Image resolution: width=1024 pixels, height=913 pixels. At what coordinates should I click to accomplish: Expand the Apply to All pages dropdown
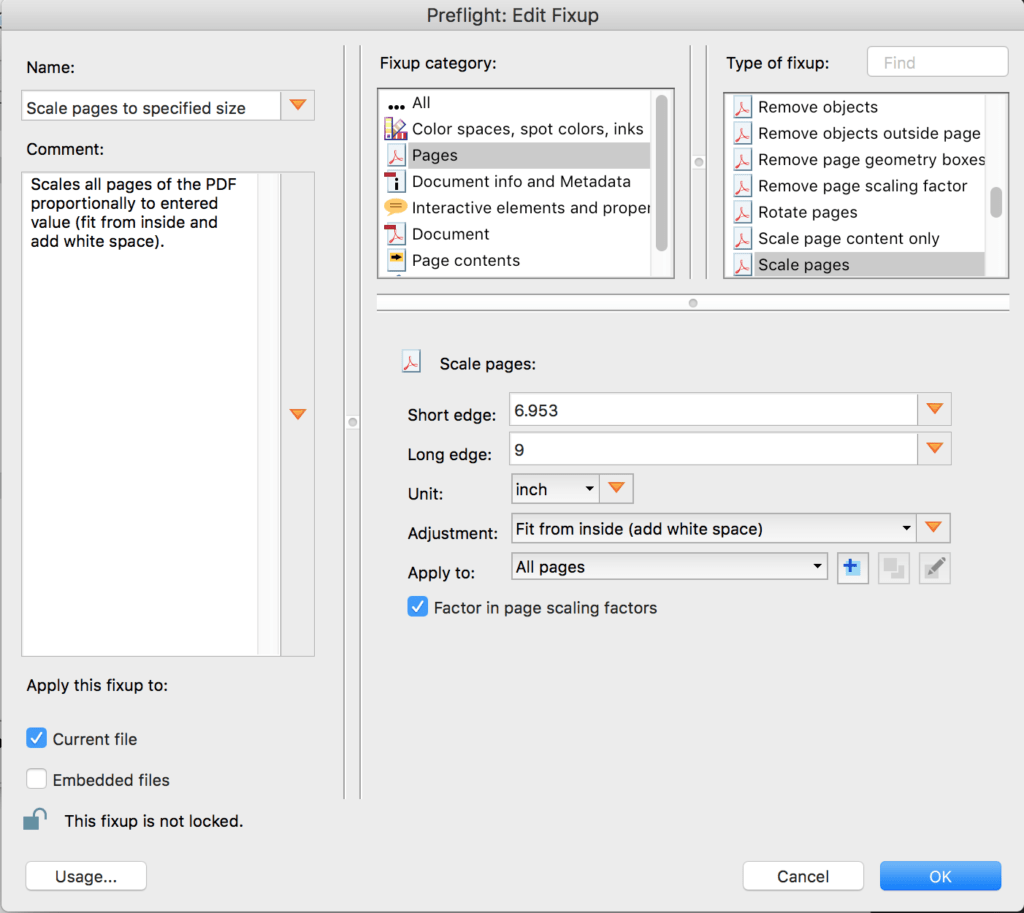(x=669, y=567)
